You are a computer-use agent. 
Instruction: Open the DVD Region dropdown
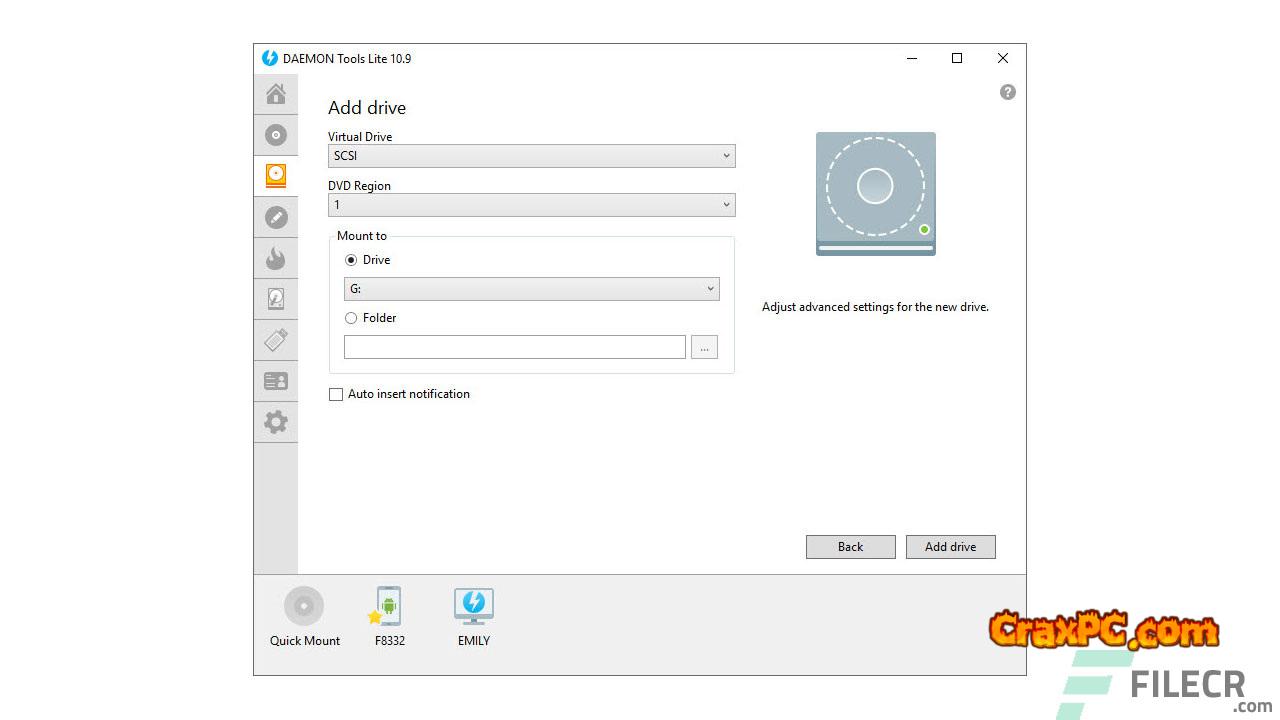click(x=531, y=205)
